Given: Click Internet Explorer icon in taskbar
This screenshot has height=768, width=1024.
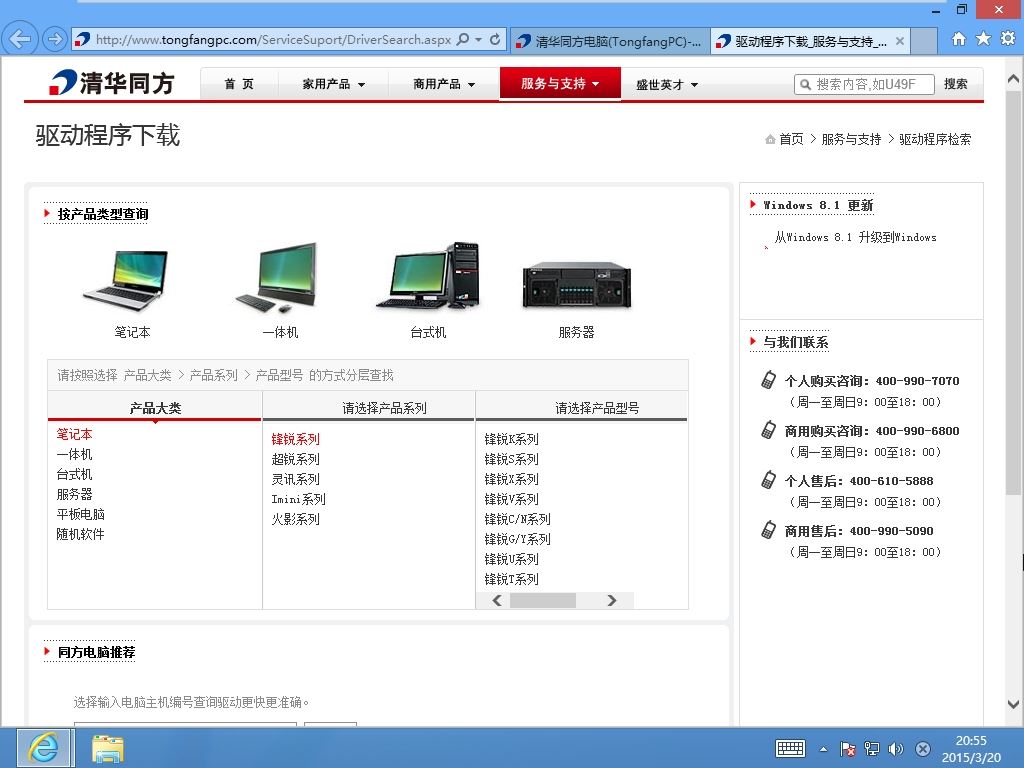Looking at the screenshot, I should coord(44,748).
